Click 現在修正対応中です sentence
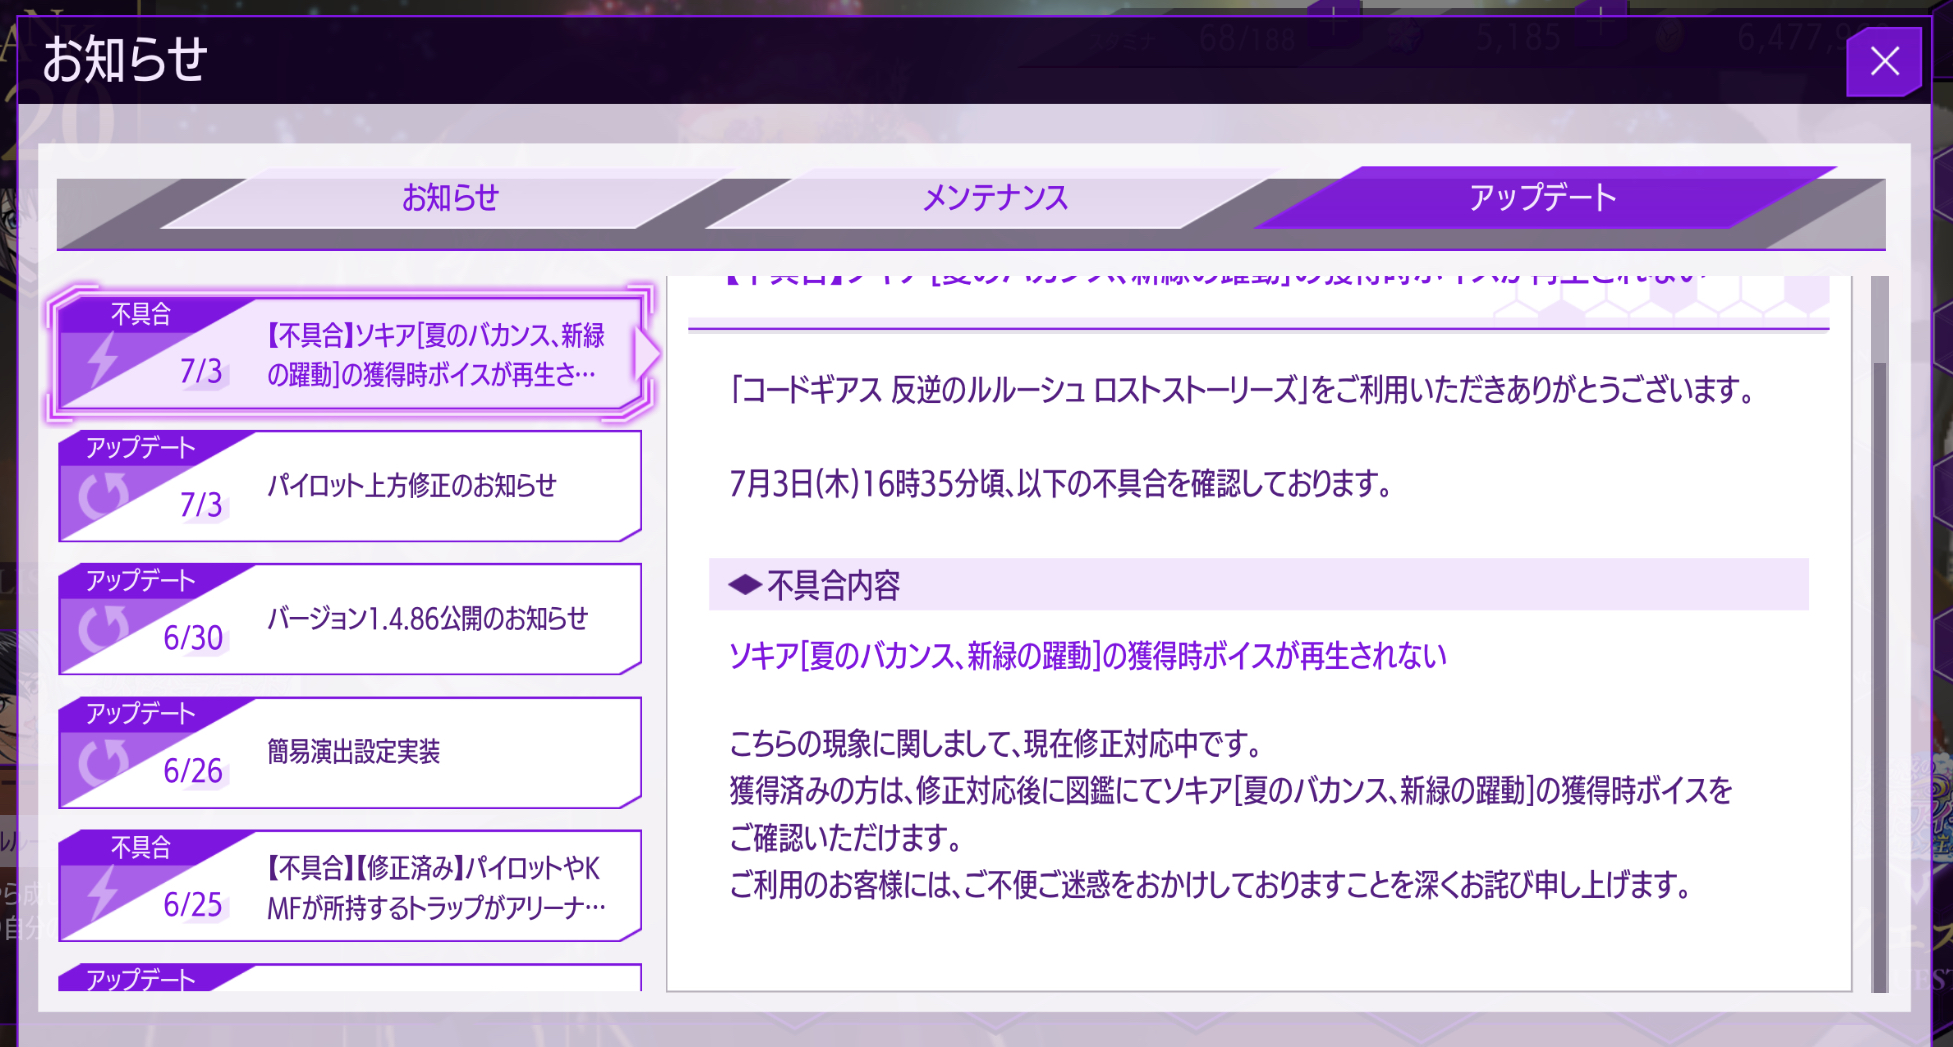The width and height of the screenshot is (1953, 1047). (995, 744)
